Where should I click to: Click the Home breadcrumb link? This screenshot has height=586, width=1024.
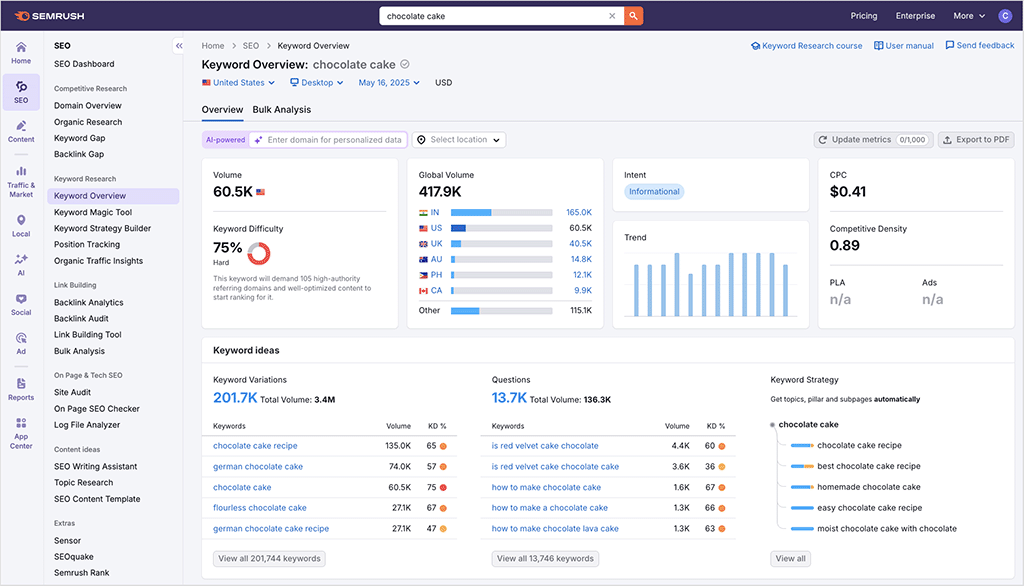tap(213, 46)
